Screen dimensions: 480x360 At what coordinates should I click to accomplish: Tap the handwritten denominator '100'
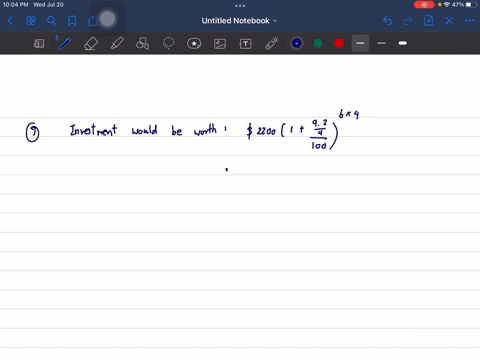pyautogui.click(x=319, y=145)
